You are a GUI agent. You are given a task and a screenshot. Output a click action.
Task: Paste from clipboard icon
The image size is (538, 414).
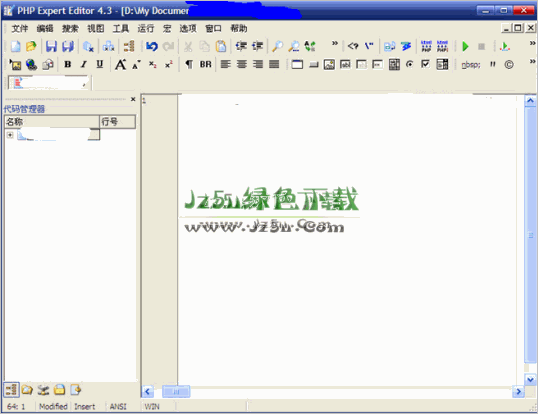point(221,46)
